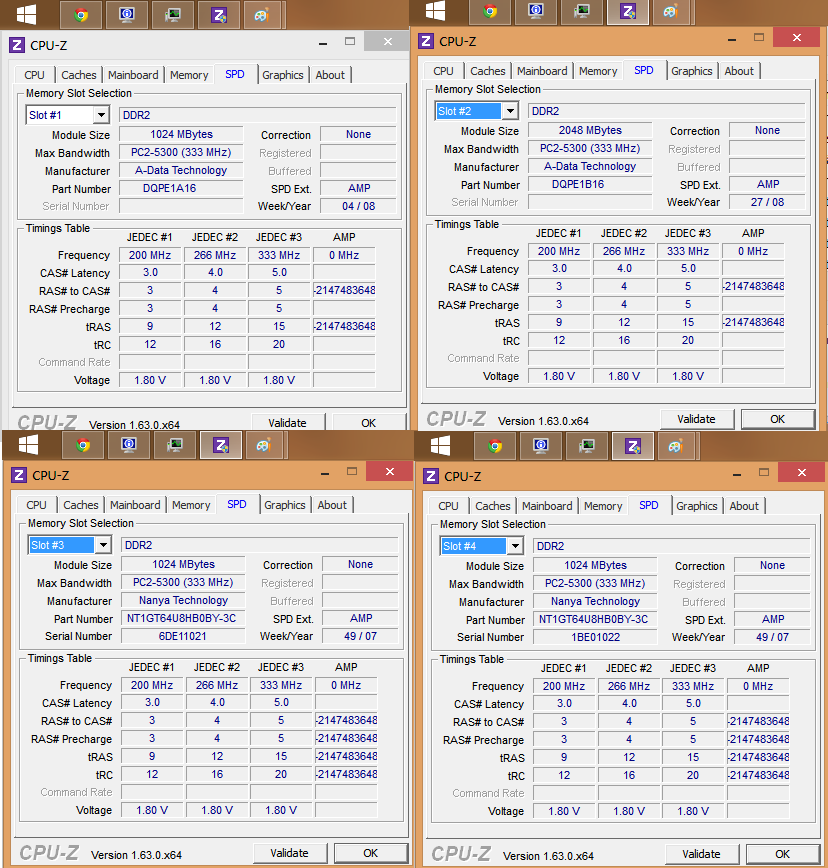The width and height of the screenshot is (828, 868).
Task: Switch to the CPU tab in the Slot #1 window
Action: 34,75
